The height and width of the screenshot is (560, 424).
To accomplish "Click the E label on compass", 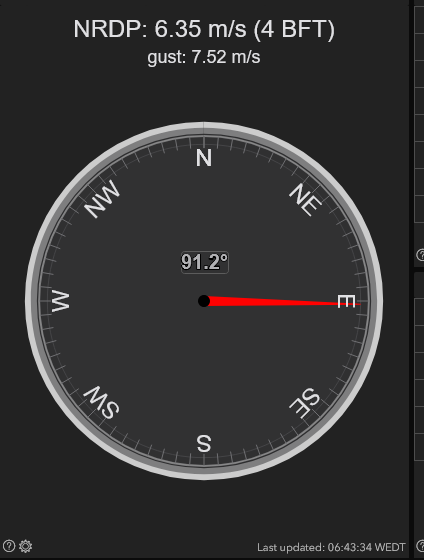I will tap(346, 301).
